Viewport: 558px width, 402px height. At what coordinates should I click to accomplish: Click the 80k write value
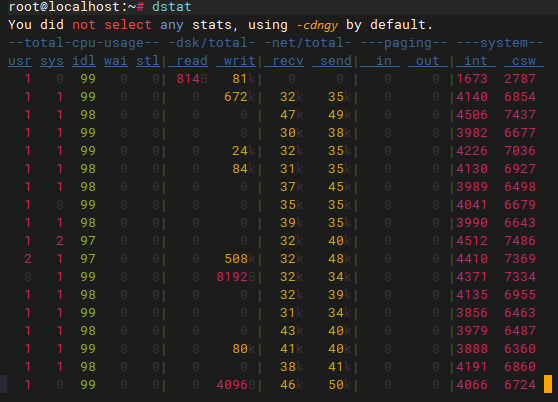(x=243, y=349)
